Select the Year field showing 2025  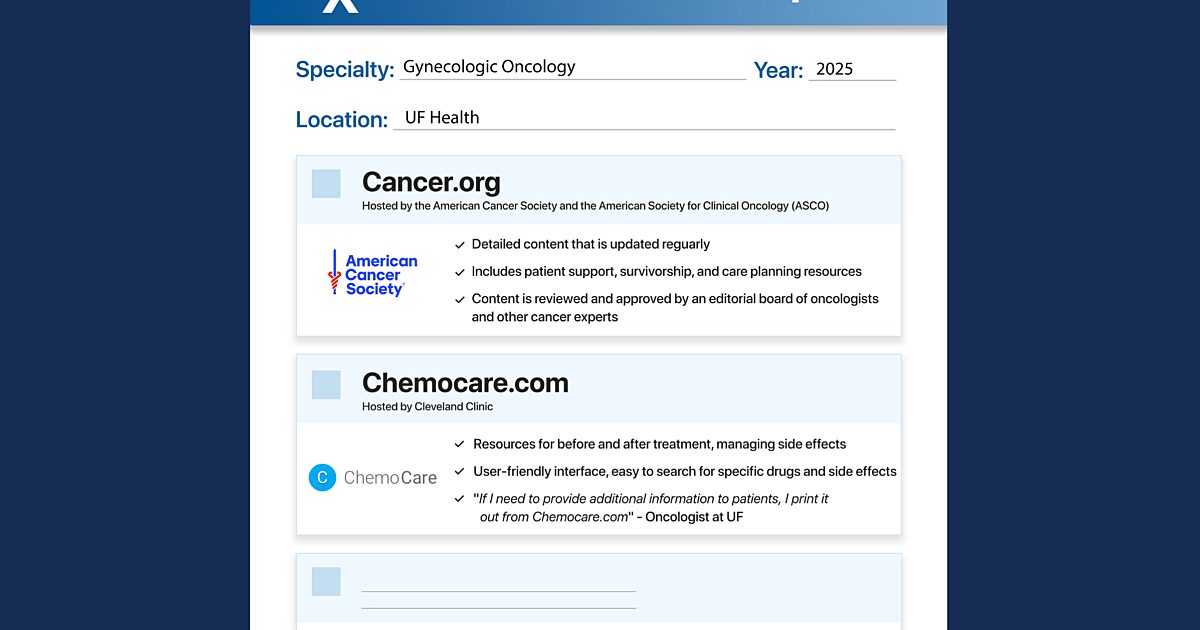click(x=851, y=69)
